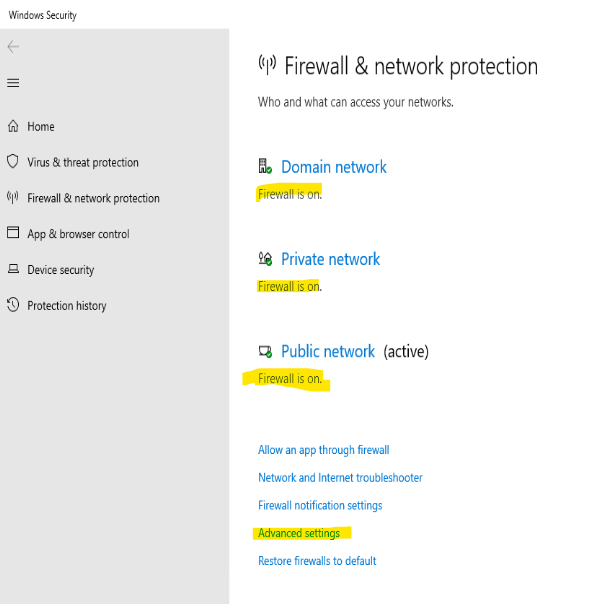Screen dimensions: 603x604
Task: Select Restore firewalls to default
Action: (317, 561)
